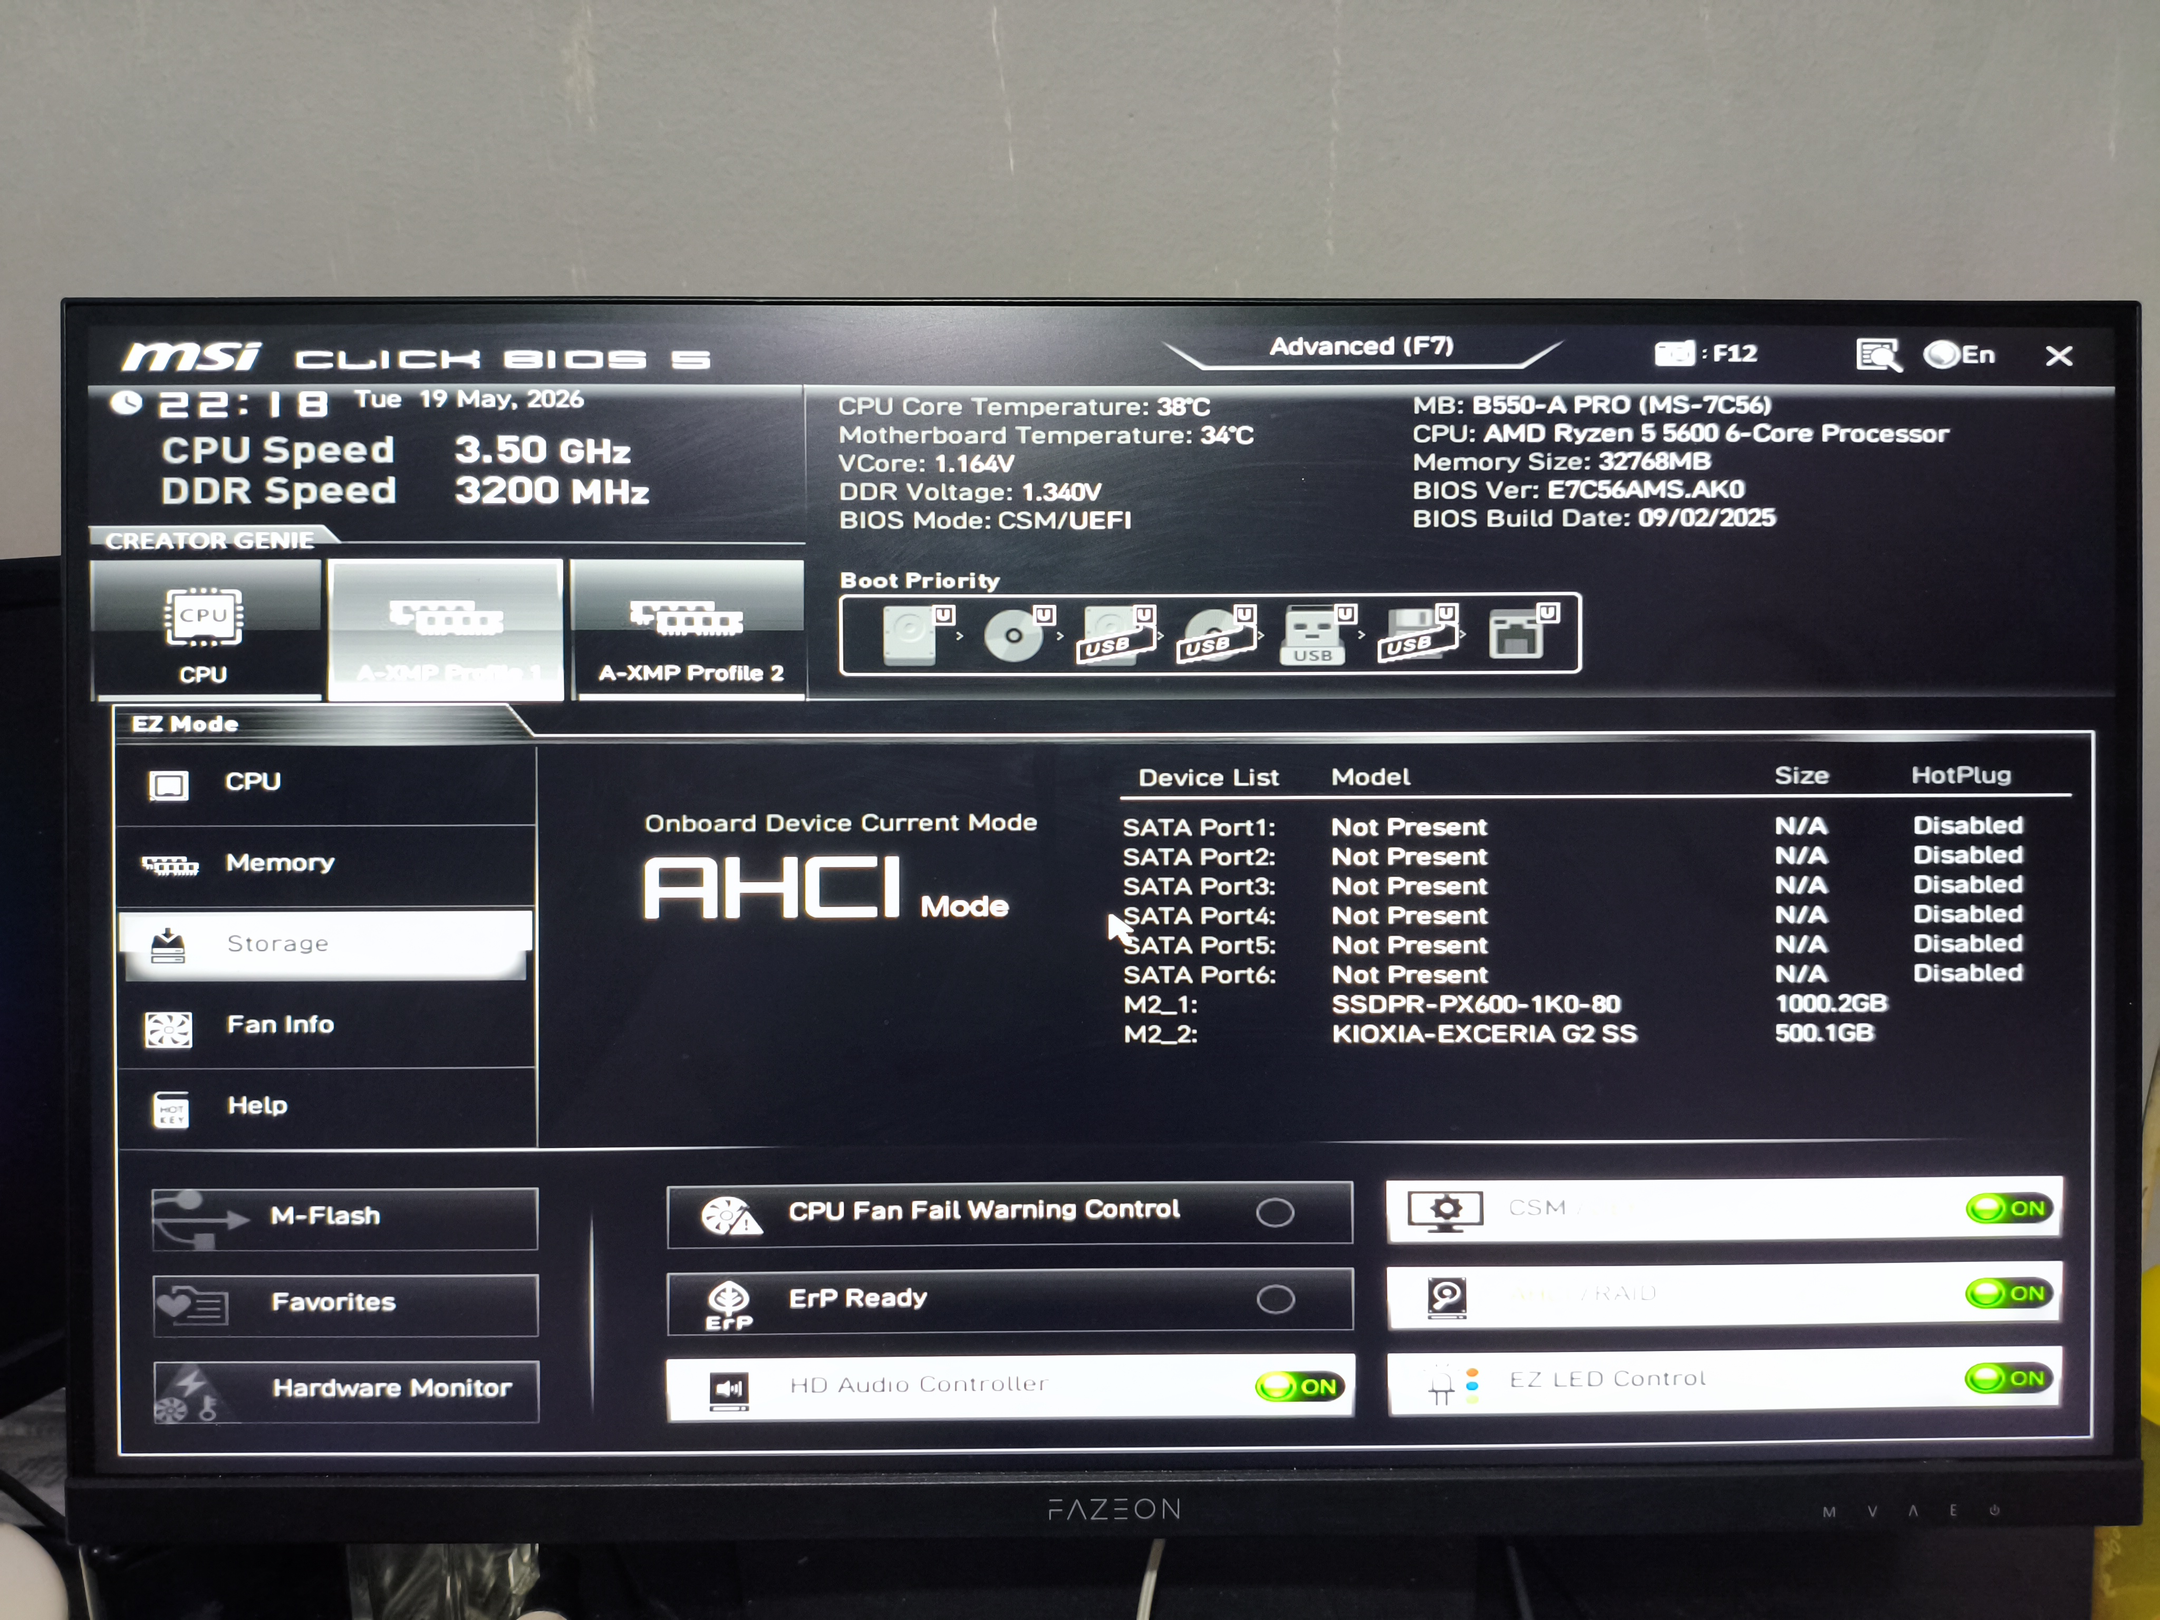Image resolution: width=2160 pixels, height=1620 pixels.
Task: Toggle the AHCI/RAID ON switch
Action: click(x=2010, y=1294)
